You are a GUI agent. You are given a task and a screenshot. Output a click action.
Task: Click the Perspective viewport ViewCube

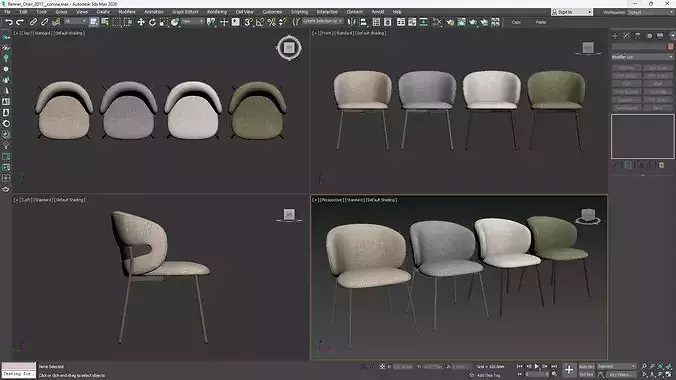(588, 215)
